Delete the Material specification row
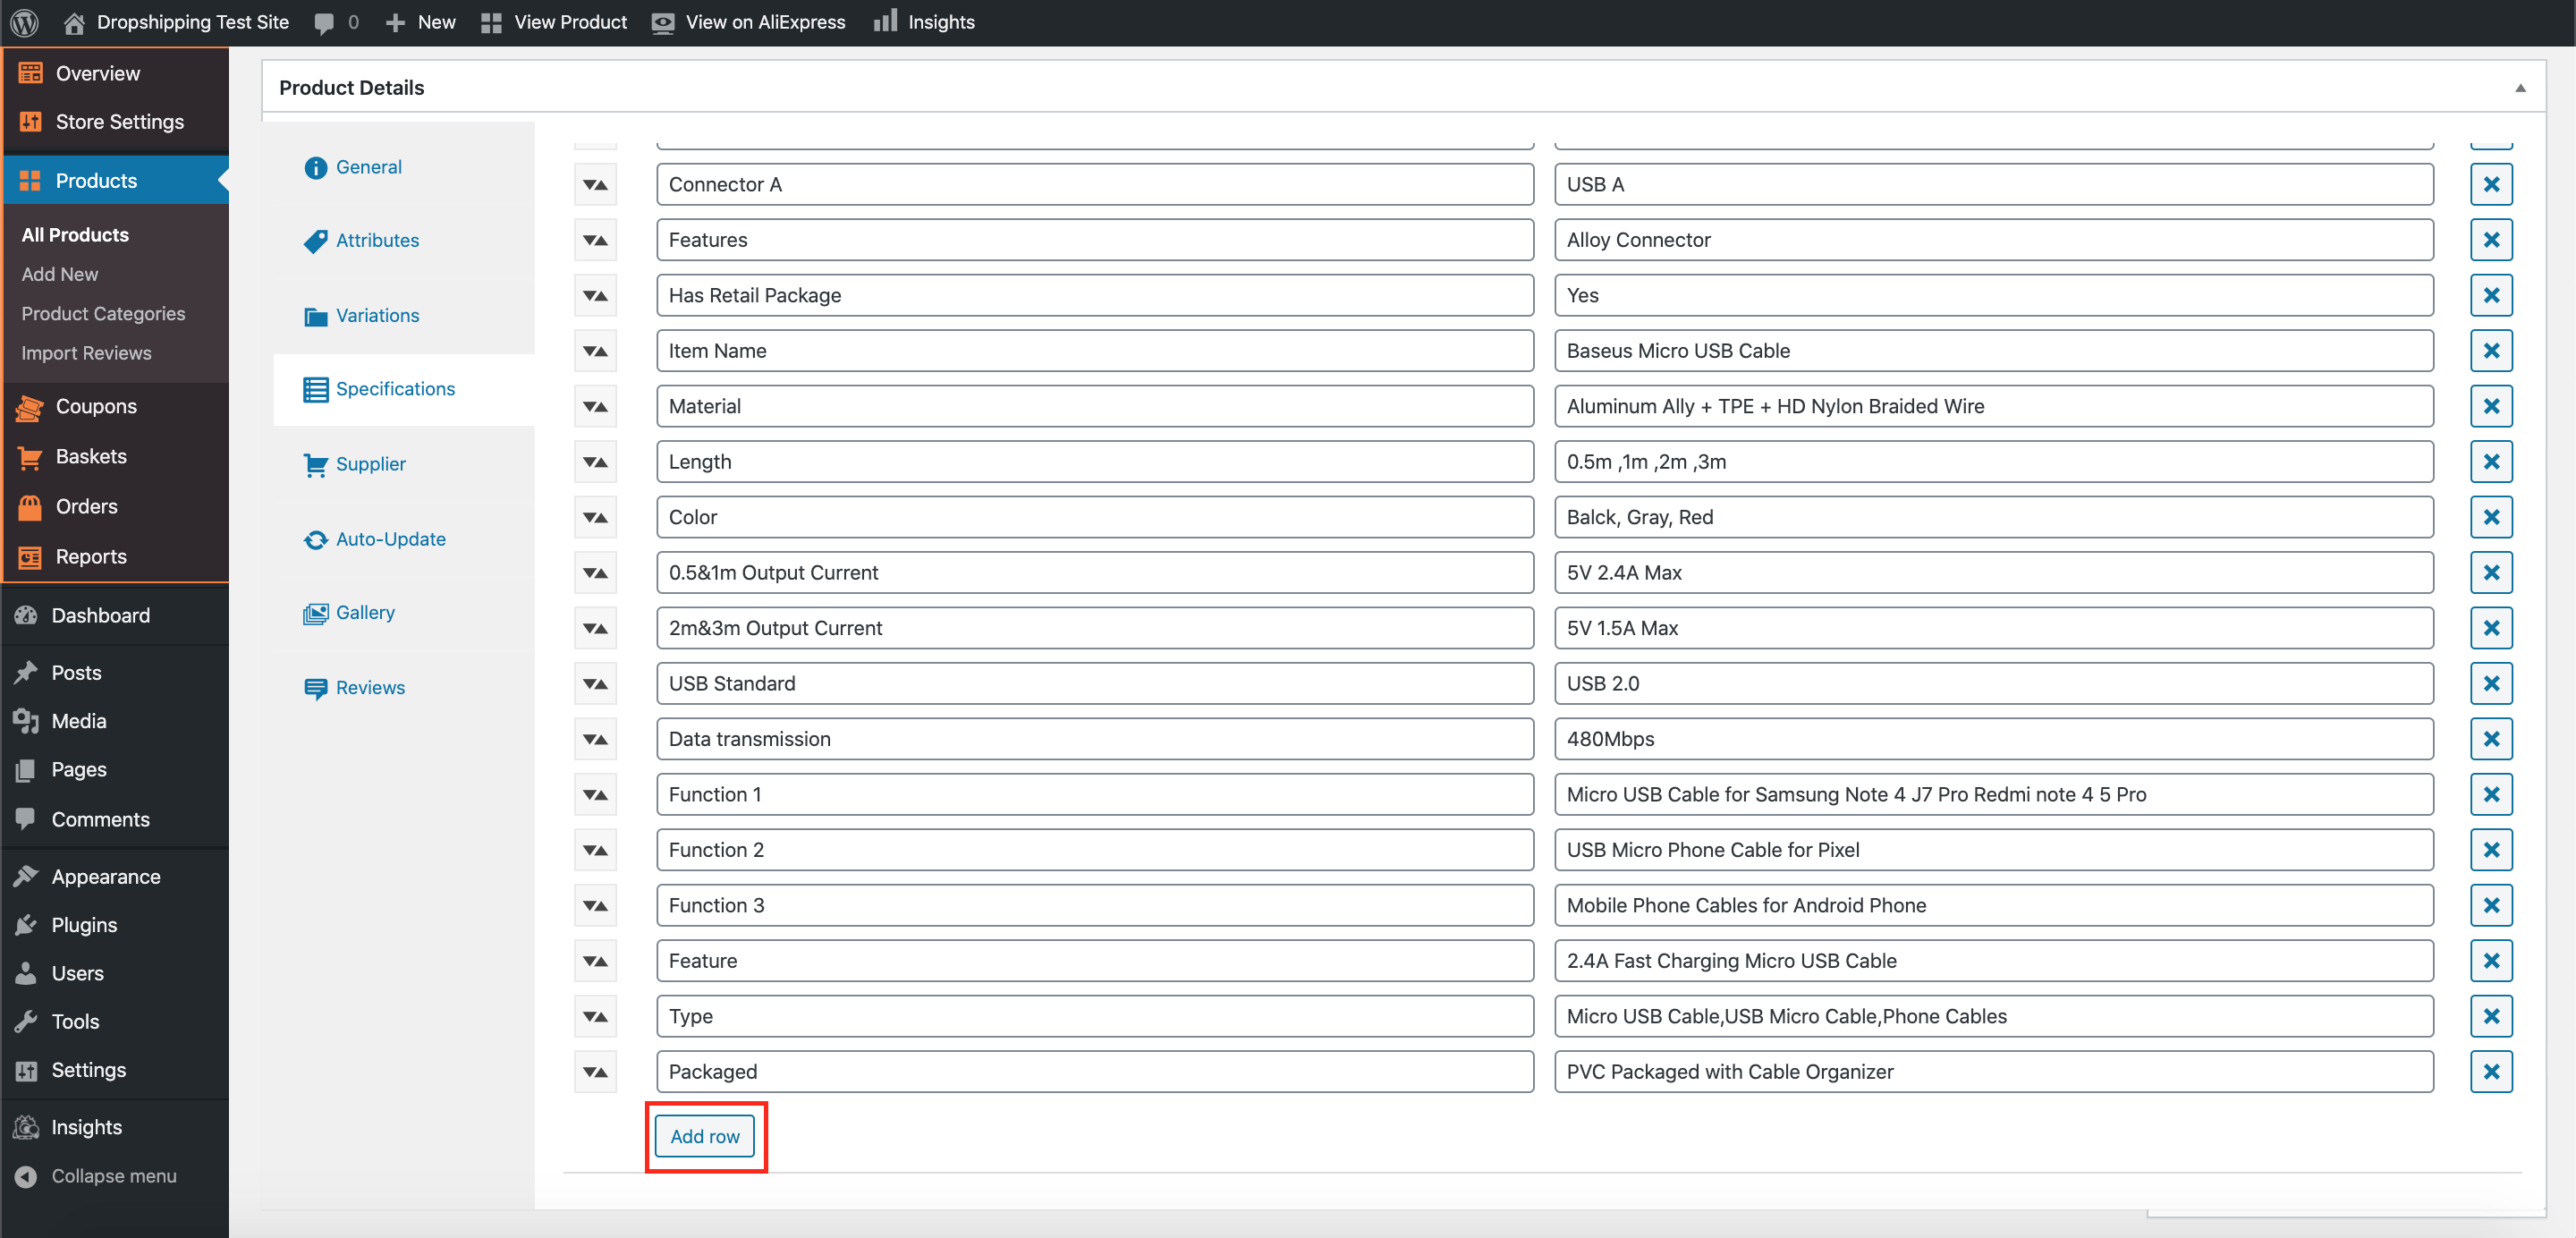2576x1238 pixels. coord(2491,406)
